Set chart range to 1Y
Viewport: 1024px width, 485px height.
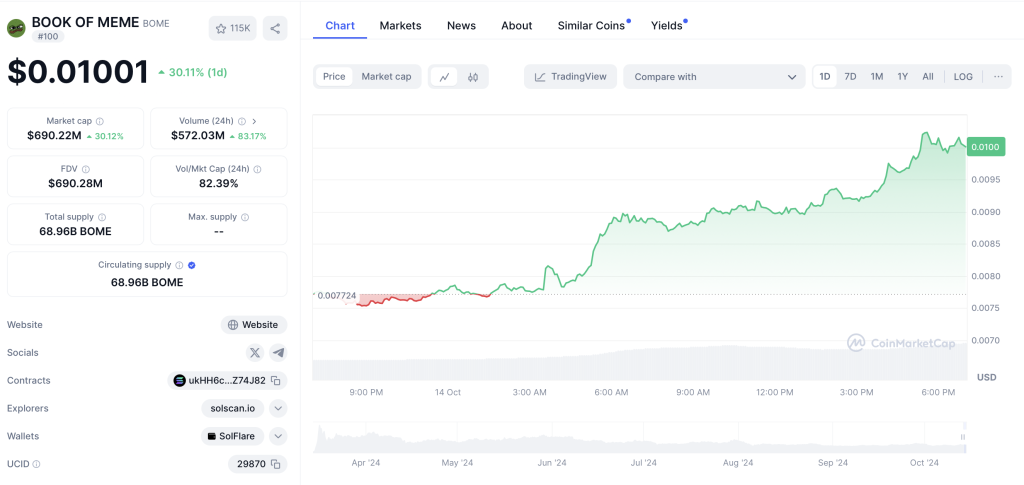(903, 77)
